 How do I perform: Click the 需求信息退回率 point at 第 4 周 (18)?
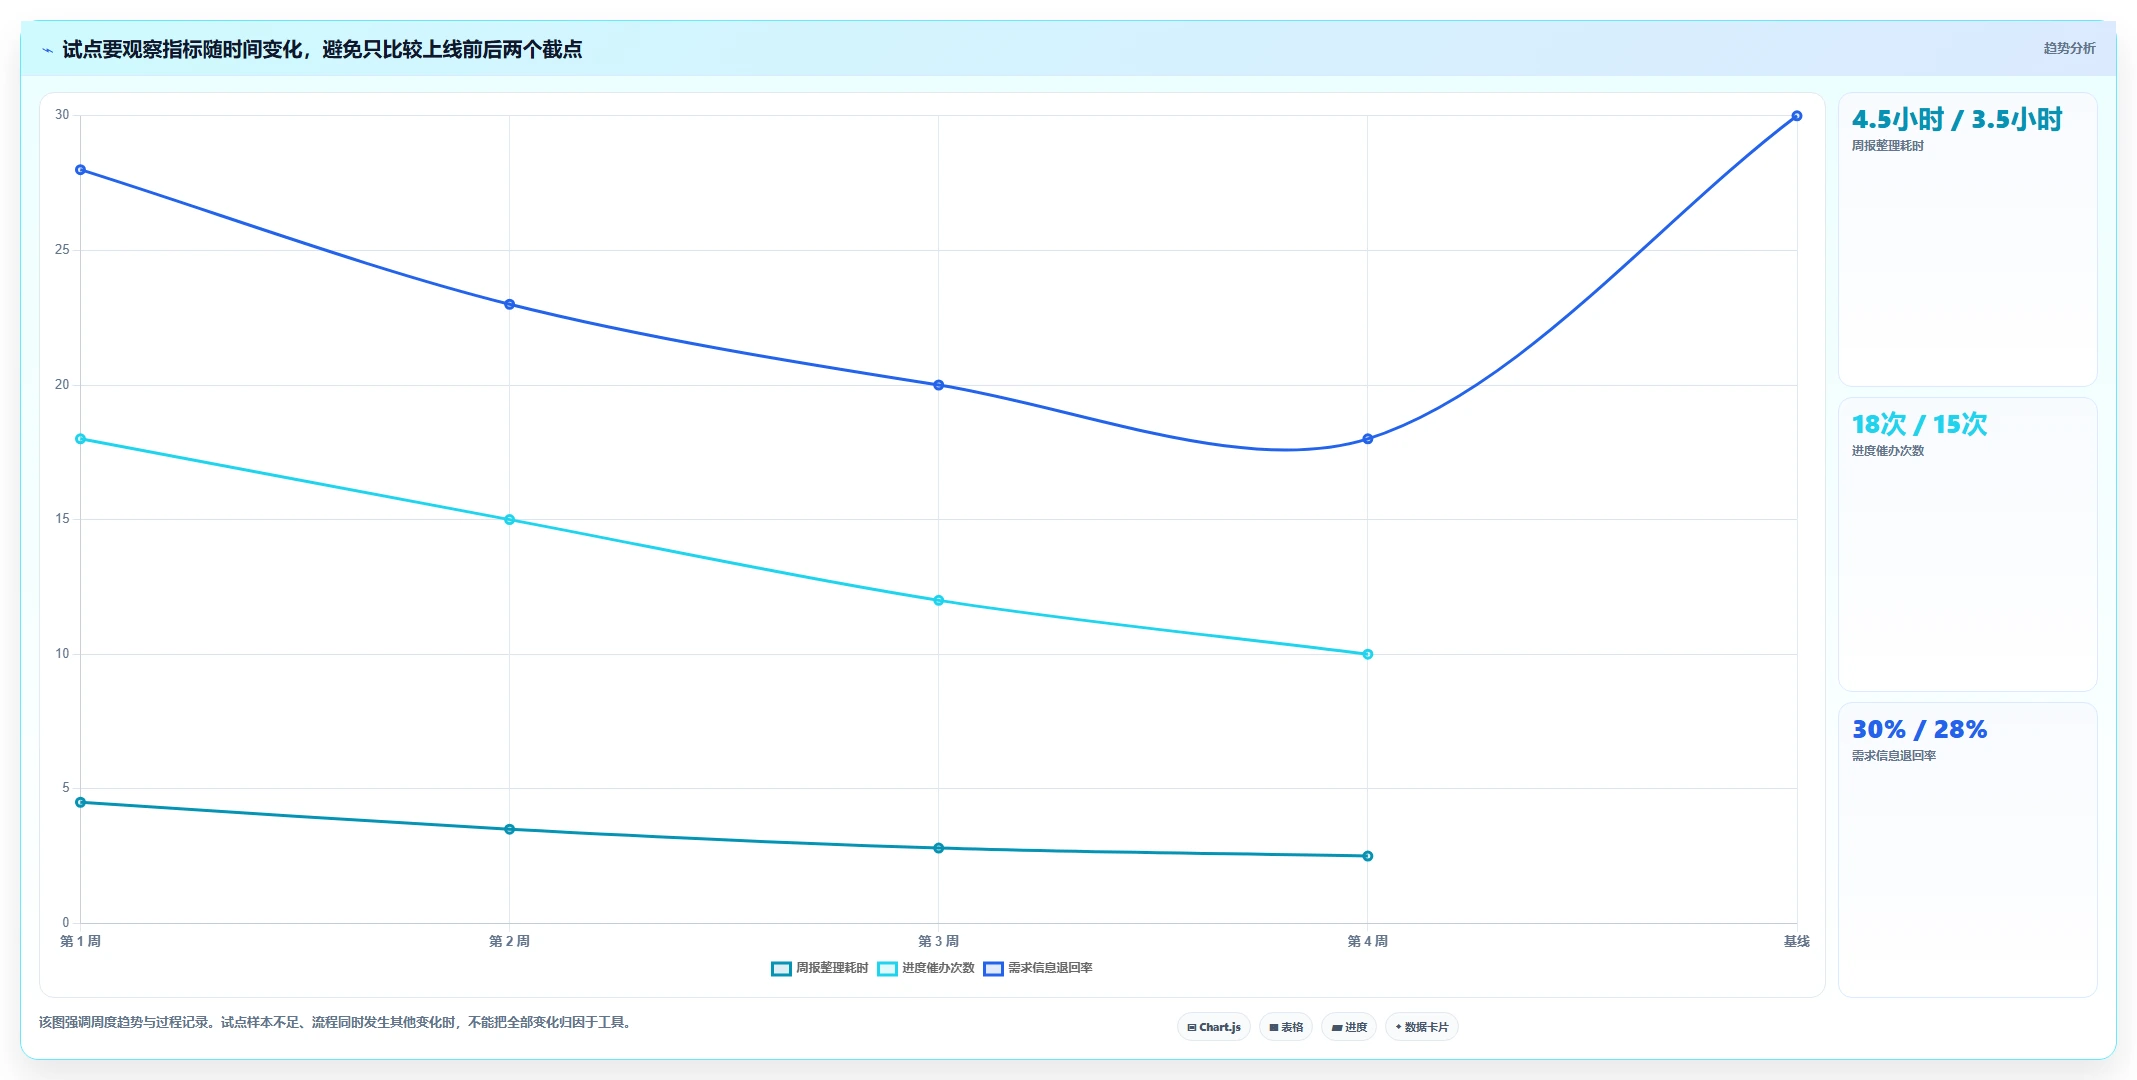(x=1368, y=439)
